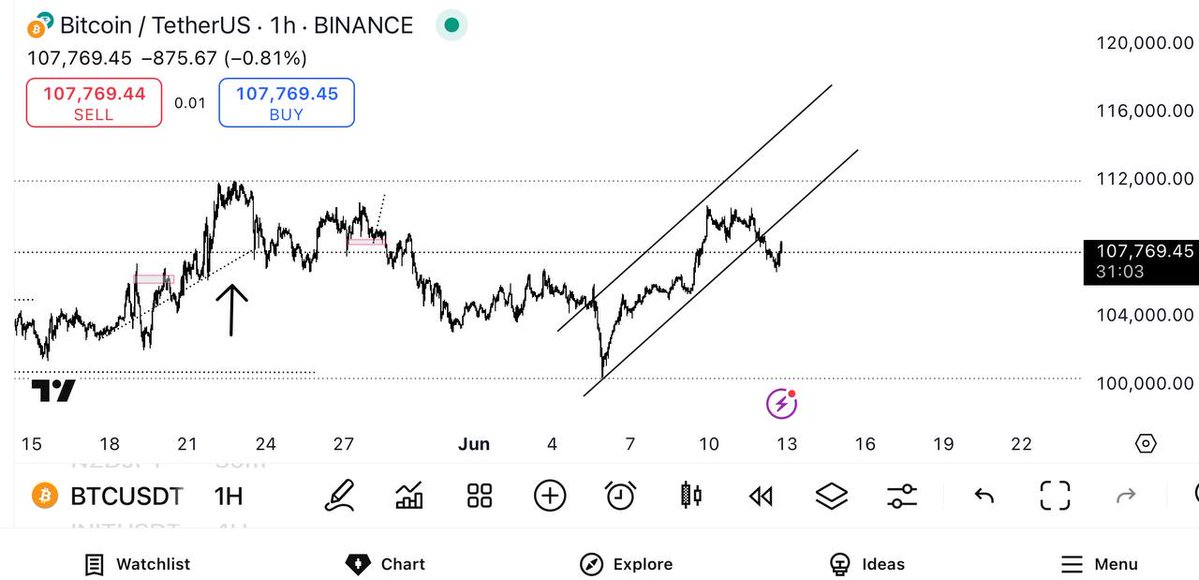The height and width of the screenshot is (580, 1199).
Task: Open the 1H timeframe selector
Action: click(x=229, y=497)
